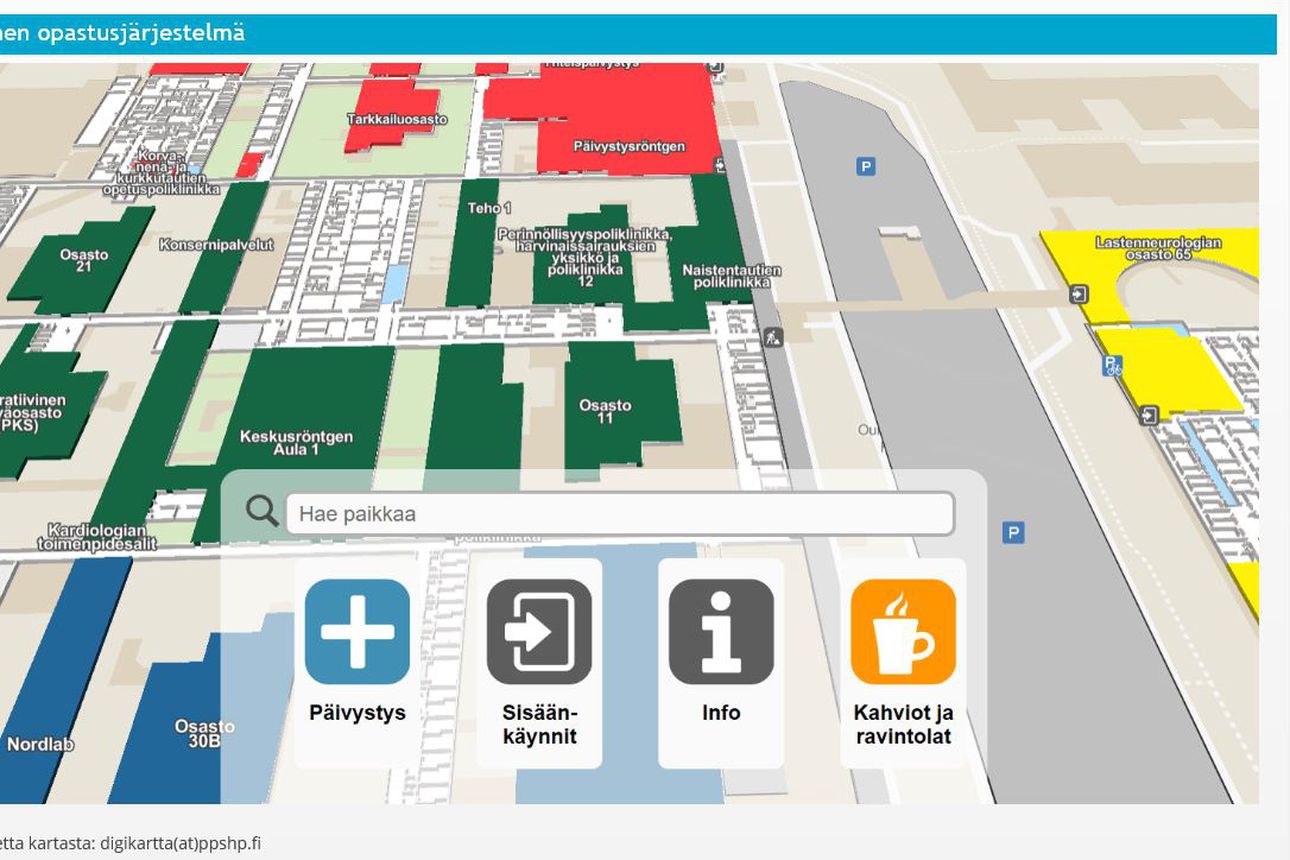This screenshot has width=1290, height=860.
Task: Open the Info shortcut icon
Action: 721,632
